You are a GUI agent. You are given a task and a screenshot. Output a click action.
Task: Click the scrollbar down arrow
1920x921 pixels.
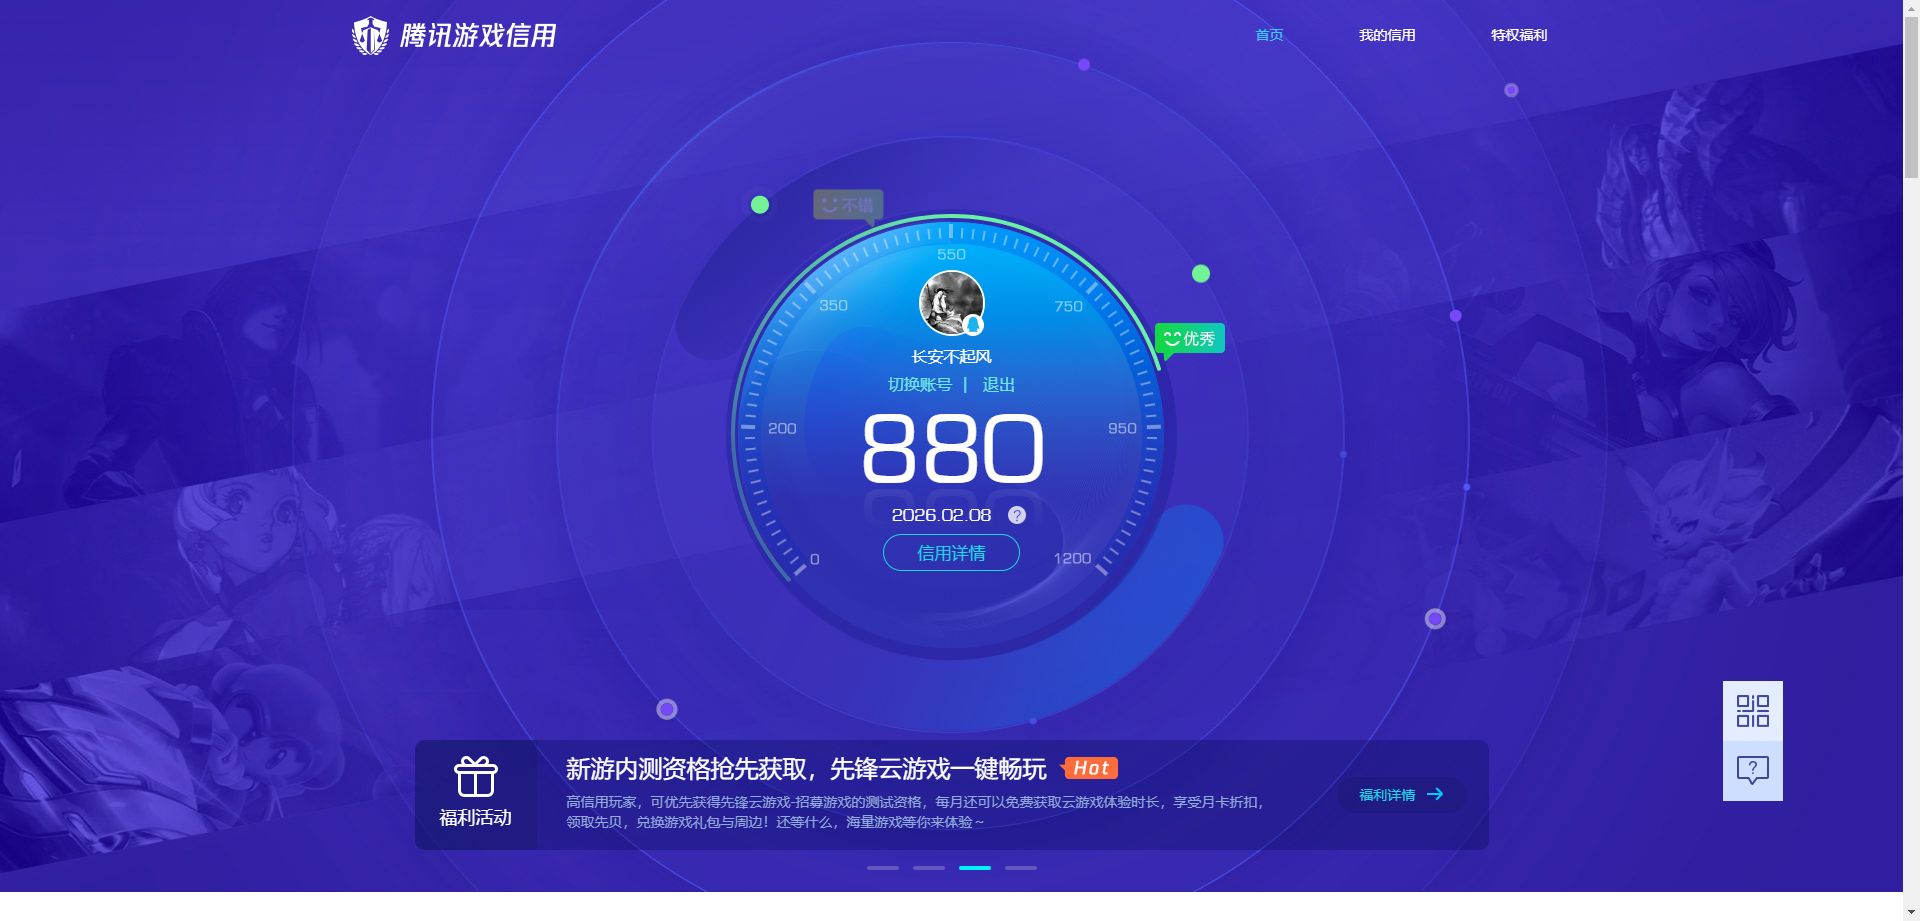[x=1911, y=911]
